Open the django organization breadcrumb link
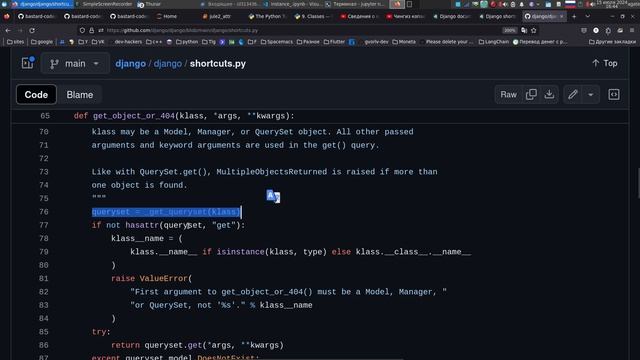640x360 pixels. click(x=130, y=64)
